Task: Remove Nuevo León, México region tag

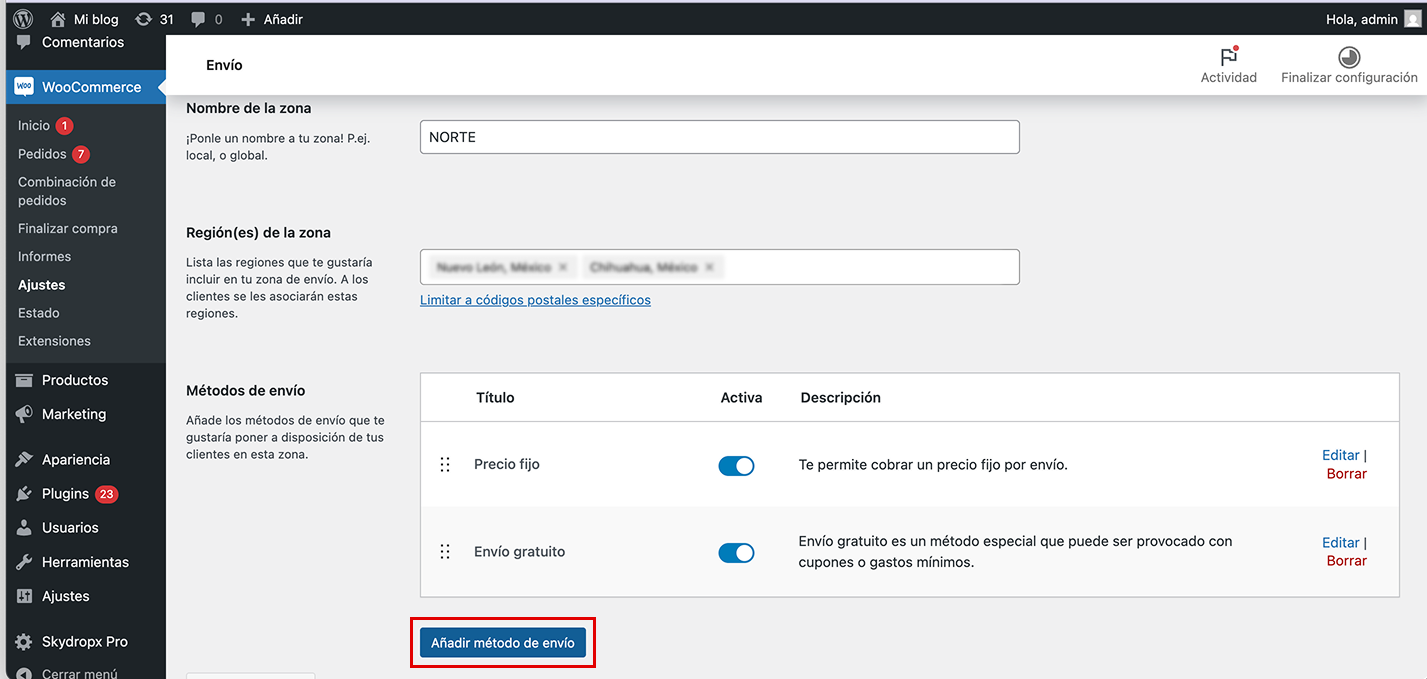Action: (563, 267)
